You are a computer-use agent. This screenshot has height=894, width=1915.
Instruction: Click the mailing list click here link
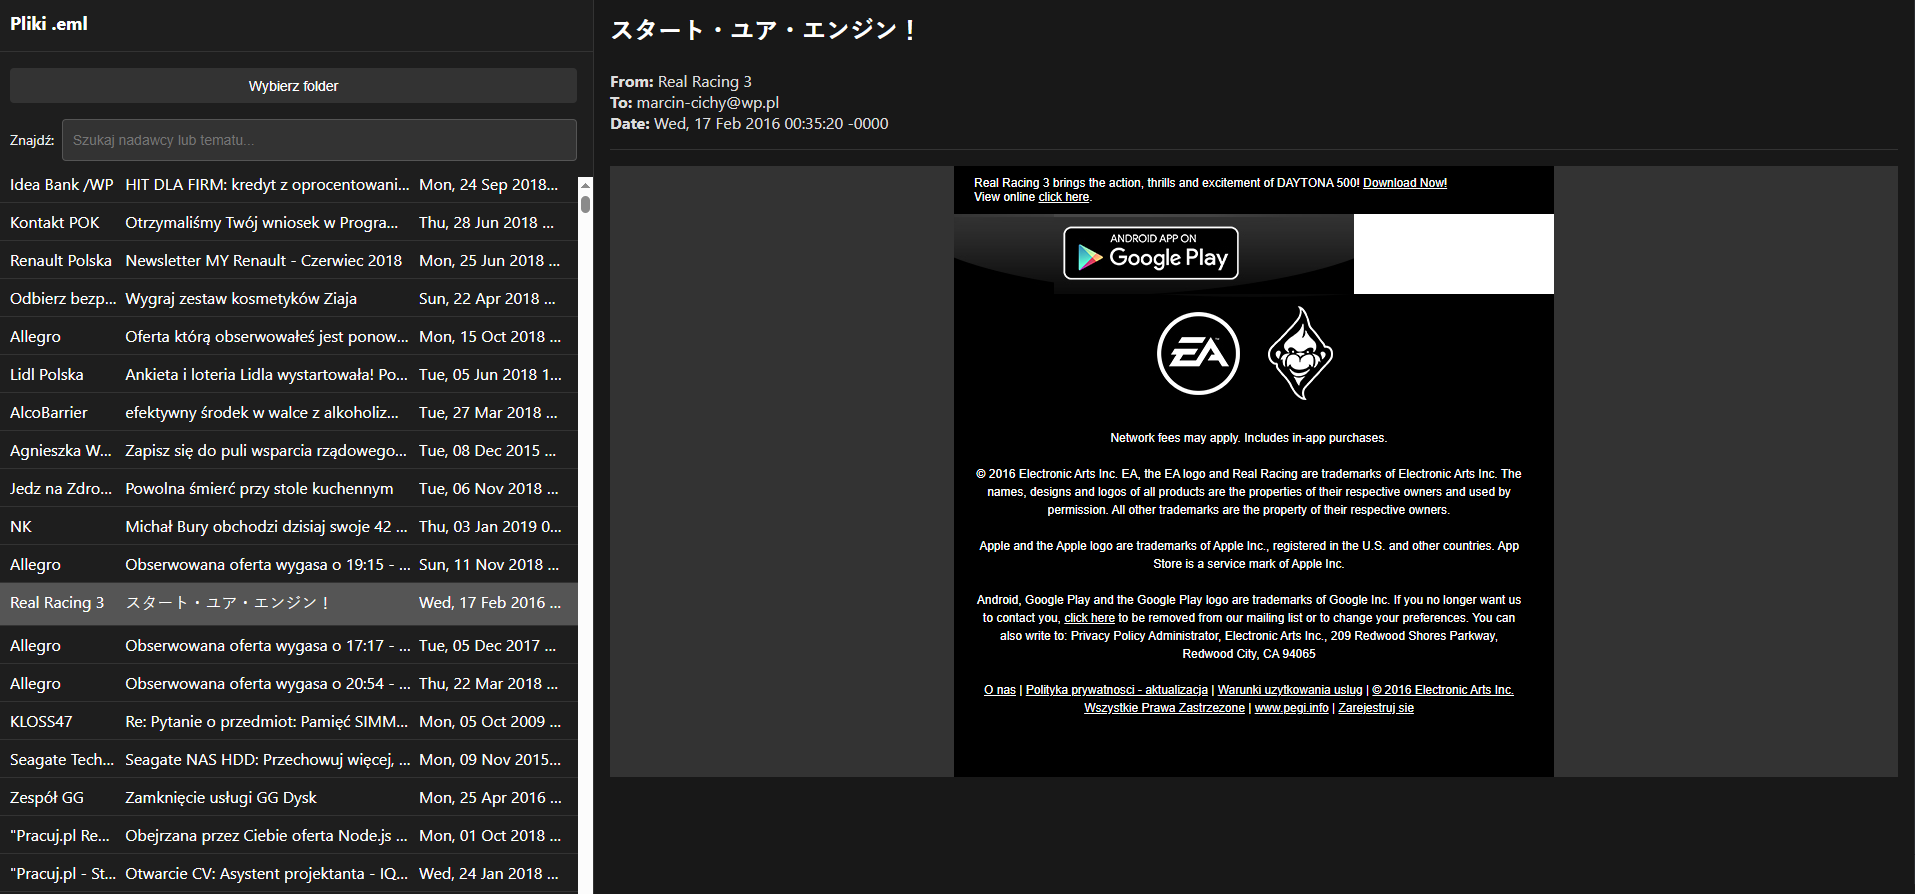point(1089,618)
